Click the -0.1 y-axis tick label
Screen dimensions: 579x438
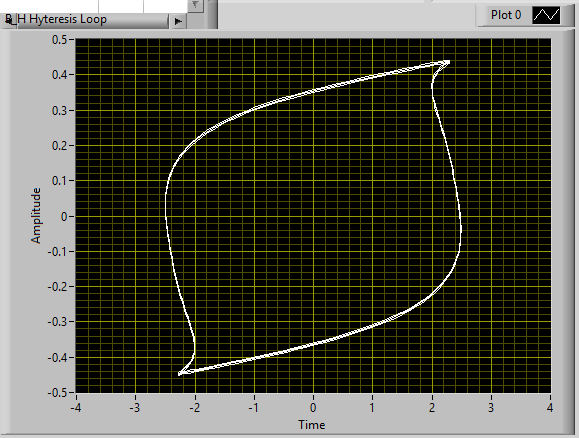tap(57, 251)
